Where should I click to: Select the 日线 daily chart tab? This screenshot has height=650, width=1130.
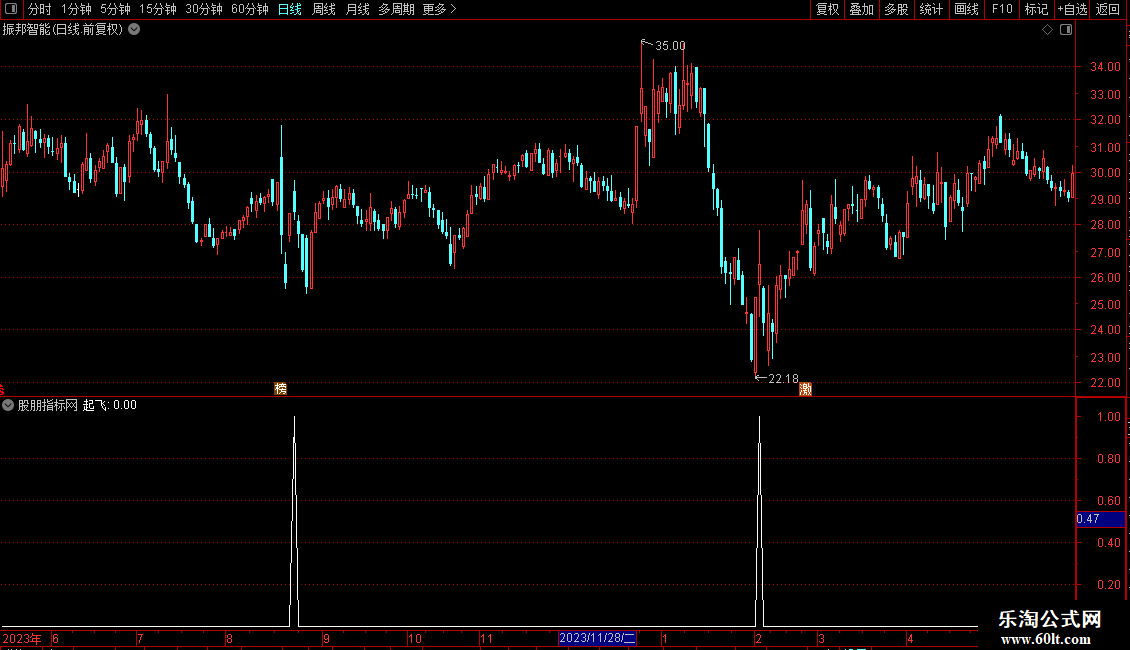(x=290, y=9)
